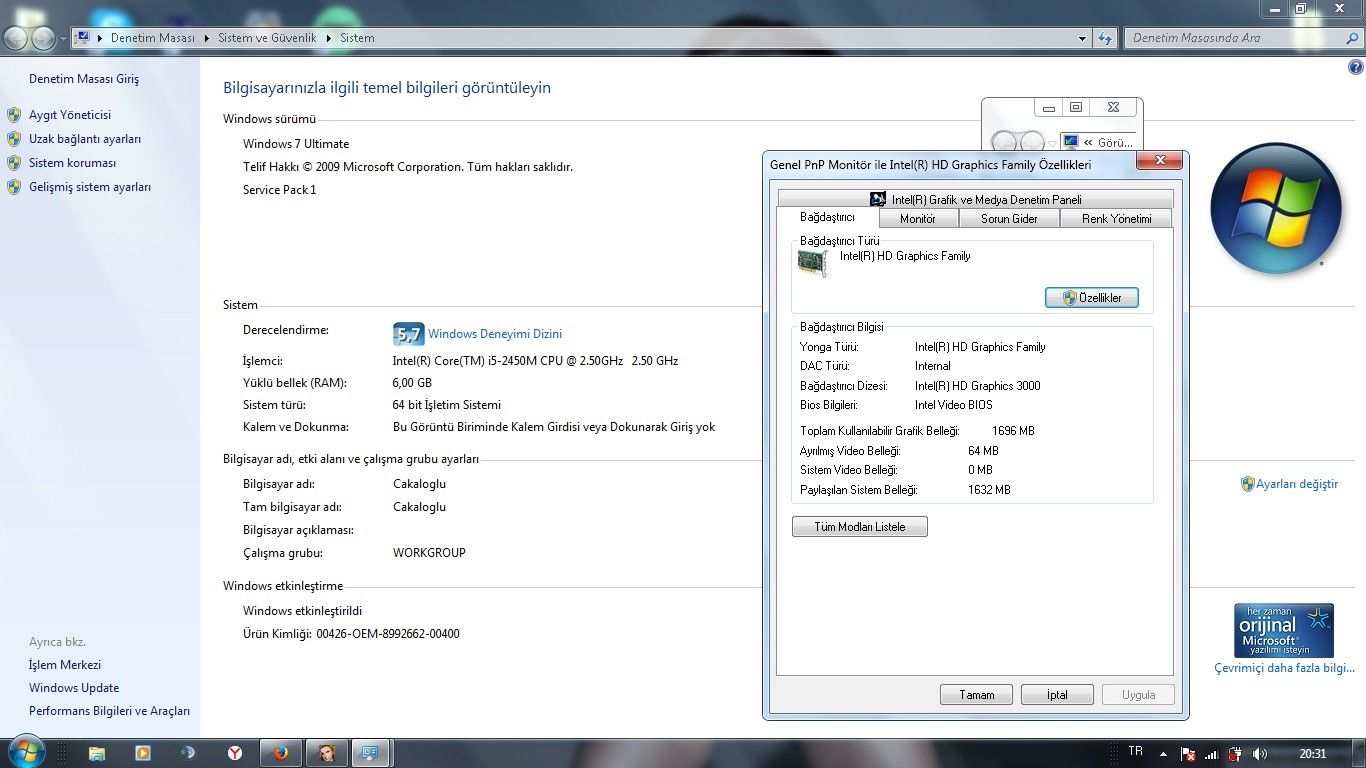The image size is (1366, 768).
Task: Click the shield icon beside Ayarları değiştir
Action: coord(1247,484)
